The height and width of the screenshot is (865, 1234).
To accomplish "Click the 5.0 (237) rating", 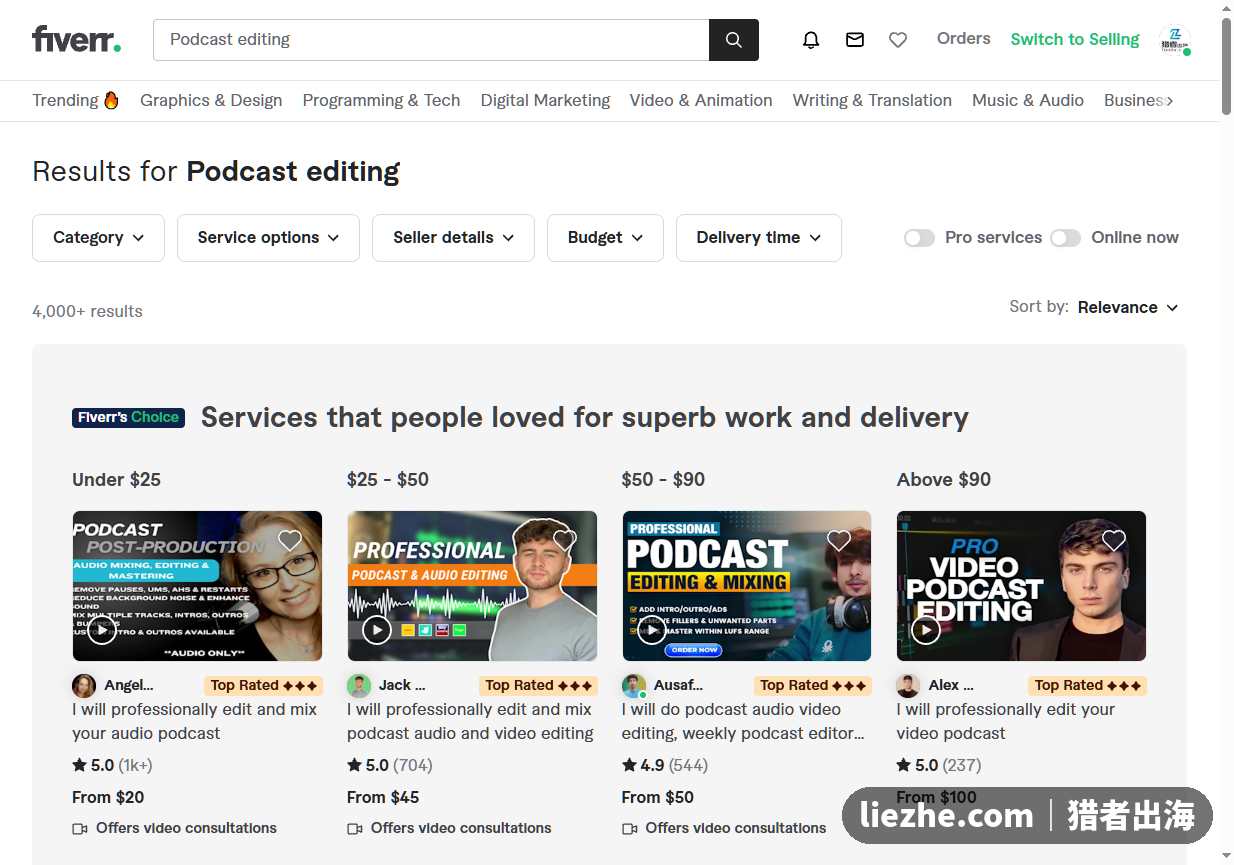I will (x=939, y=766).
